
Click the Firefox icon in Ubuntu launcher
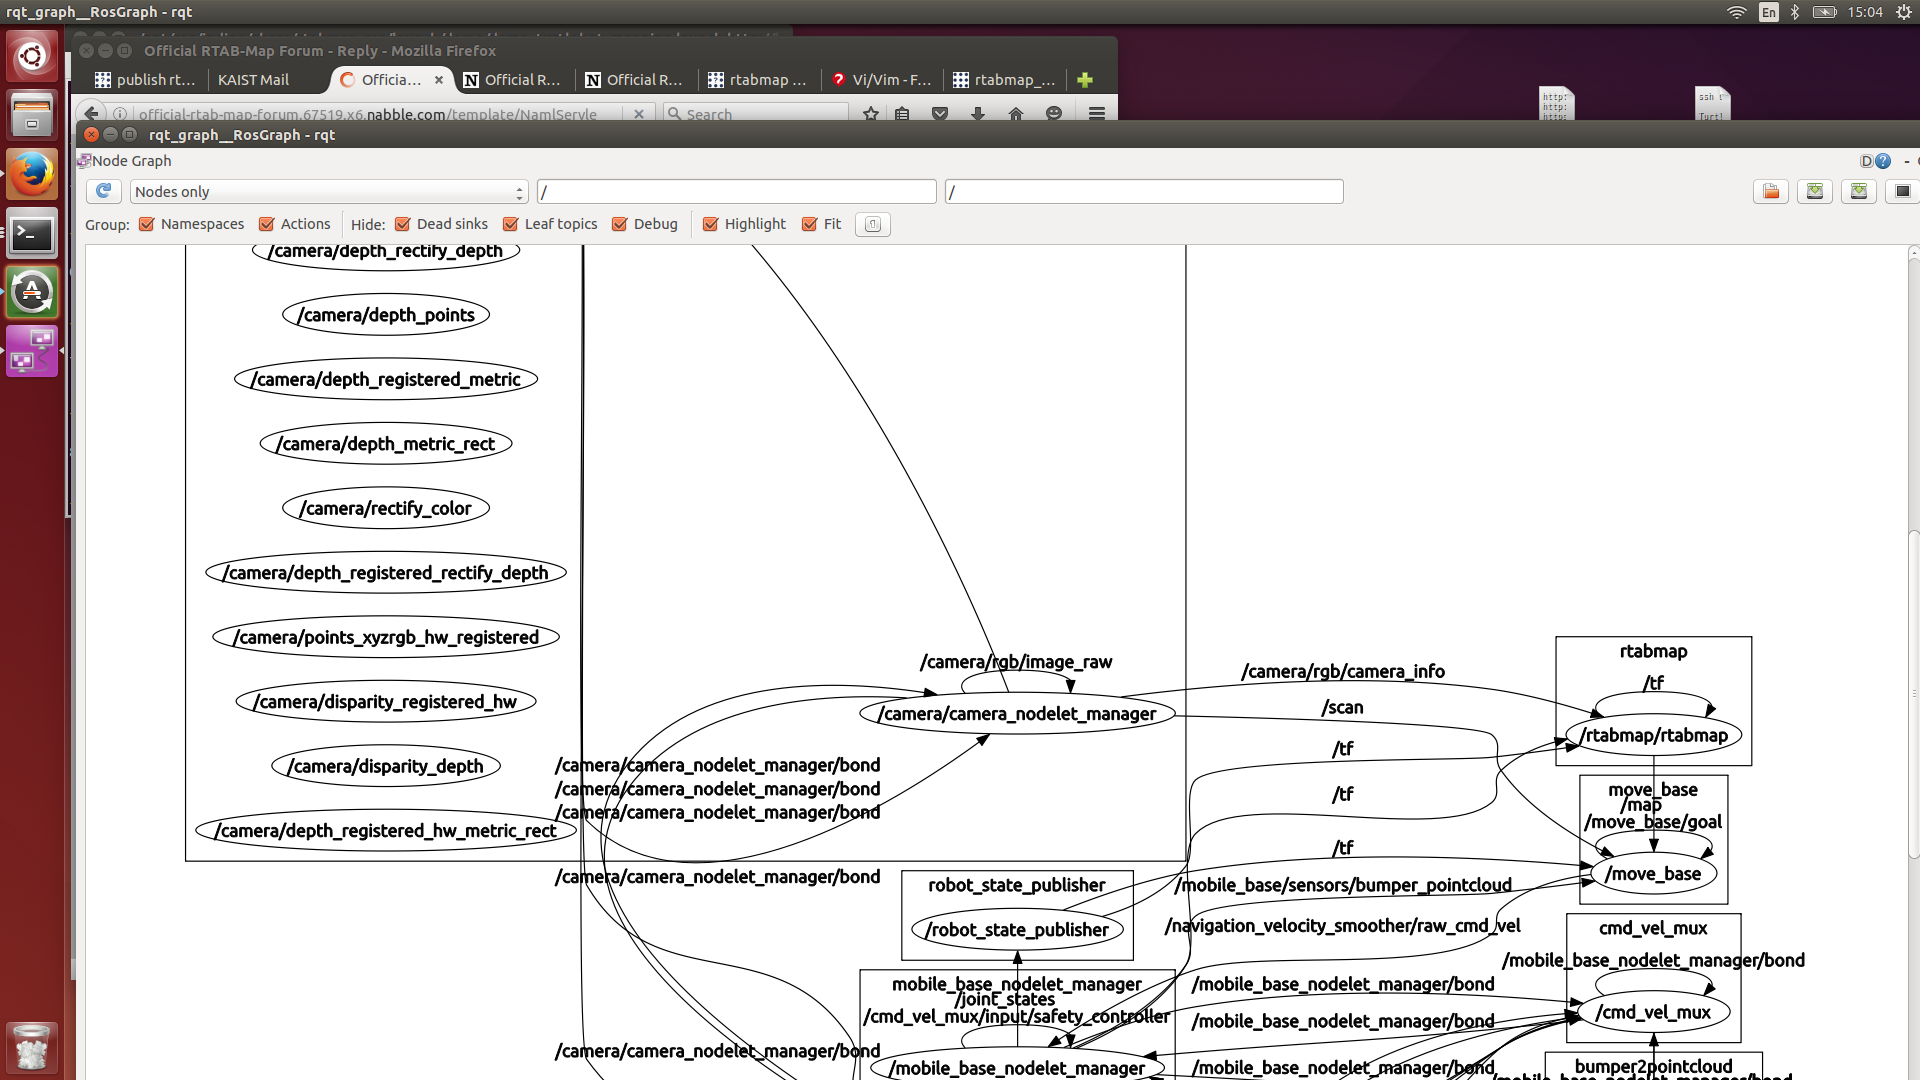click(32, 174)
